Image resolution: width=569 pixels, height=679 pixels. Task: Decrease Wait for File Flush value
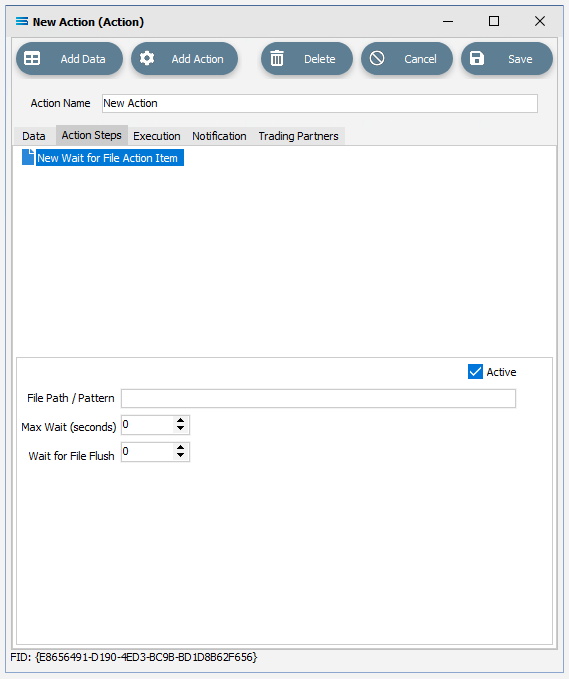pos(181,456)
